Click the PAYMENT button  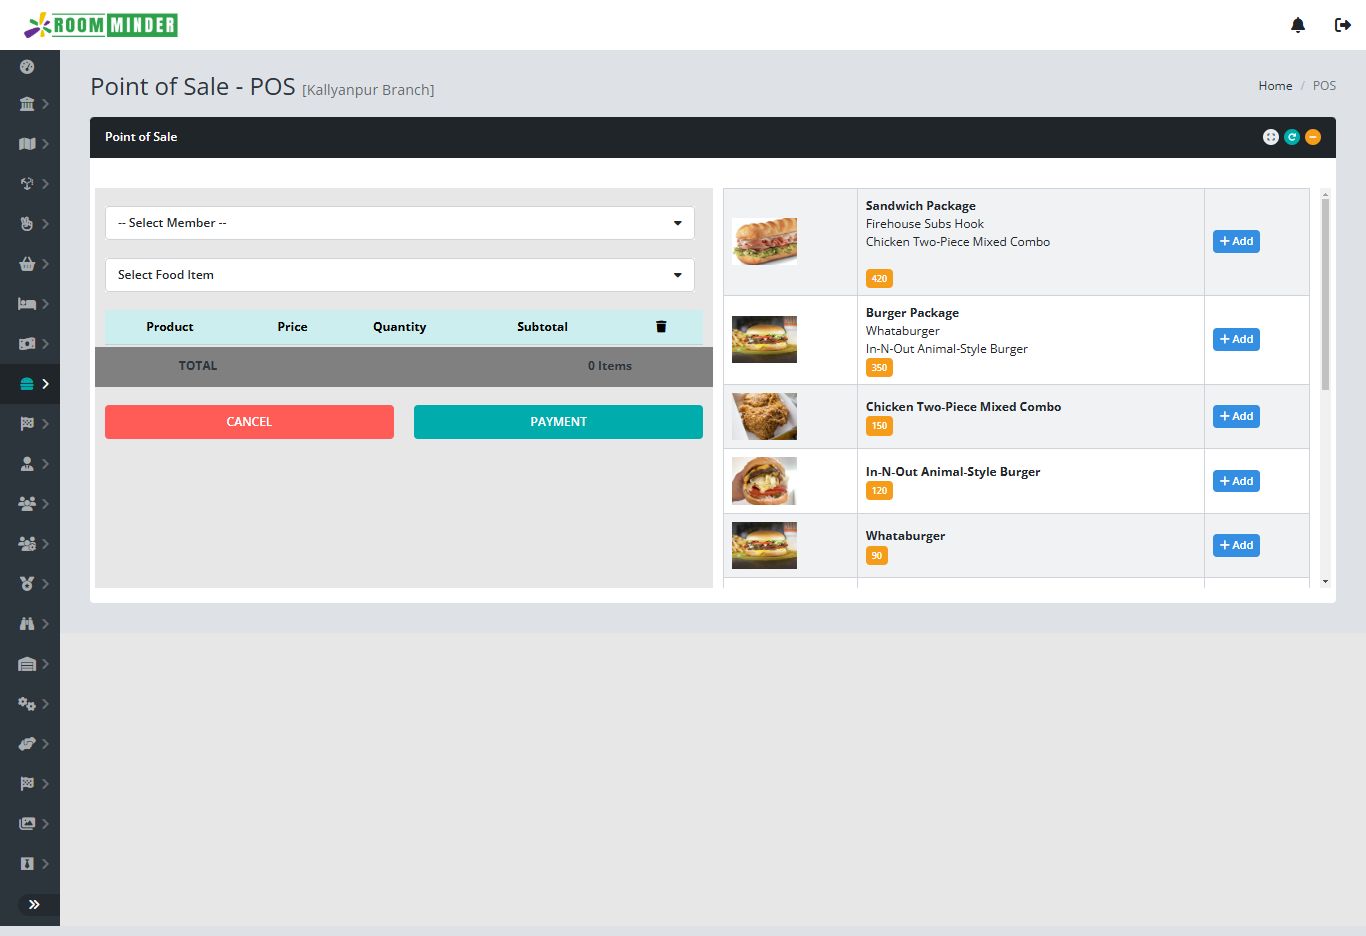(x=558, y=422)
